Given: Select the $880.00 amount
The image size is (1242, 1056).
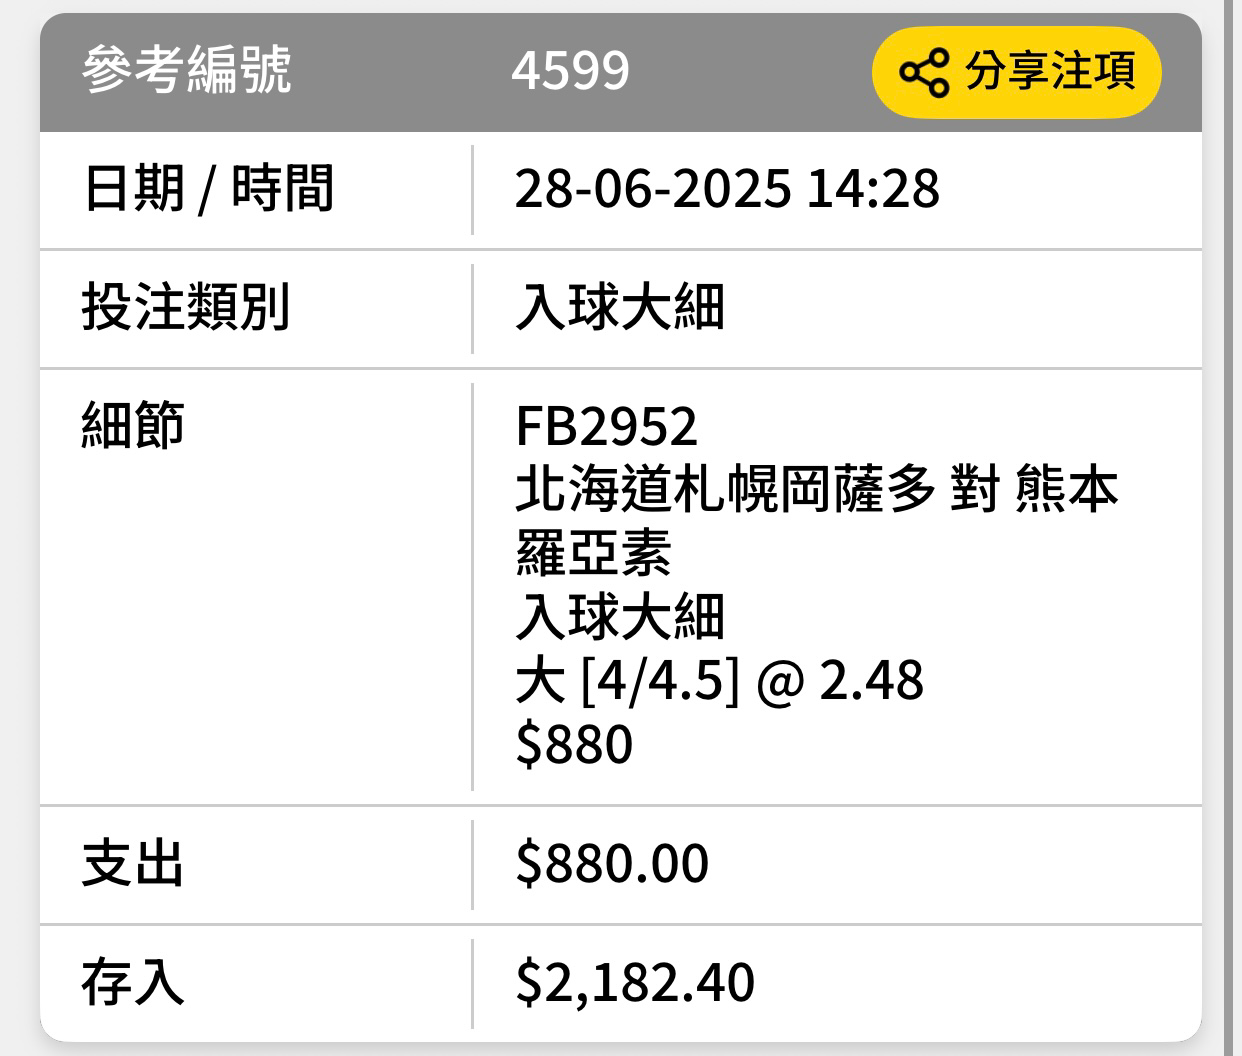Looking at the screenshot, I should tap(612, 864).
